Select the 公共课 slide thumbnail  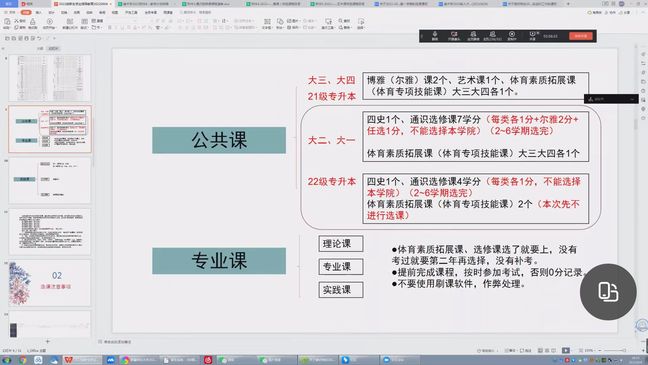[50, 129]
